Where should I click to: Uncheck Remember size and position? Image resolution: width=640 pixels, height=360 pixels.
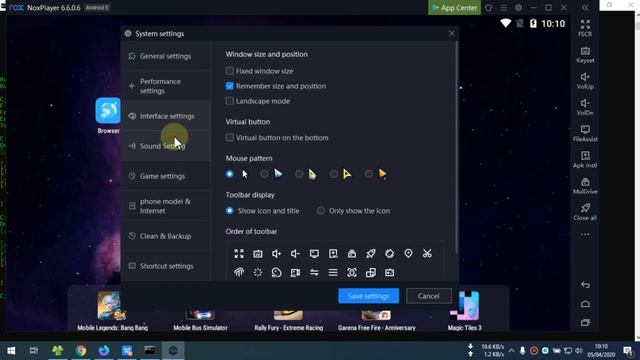point(229,86)
